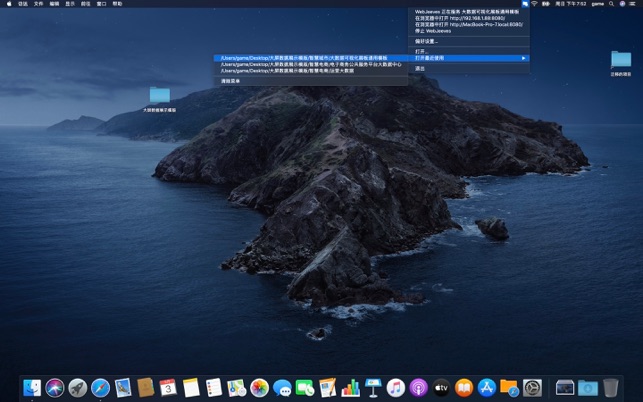Open System Preferences from the Dock
The image size is (643, 402).
pos(532,387)
